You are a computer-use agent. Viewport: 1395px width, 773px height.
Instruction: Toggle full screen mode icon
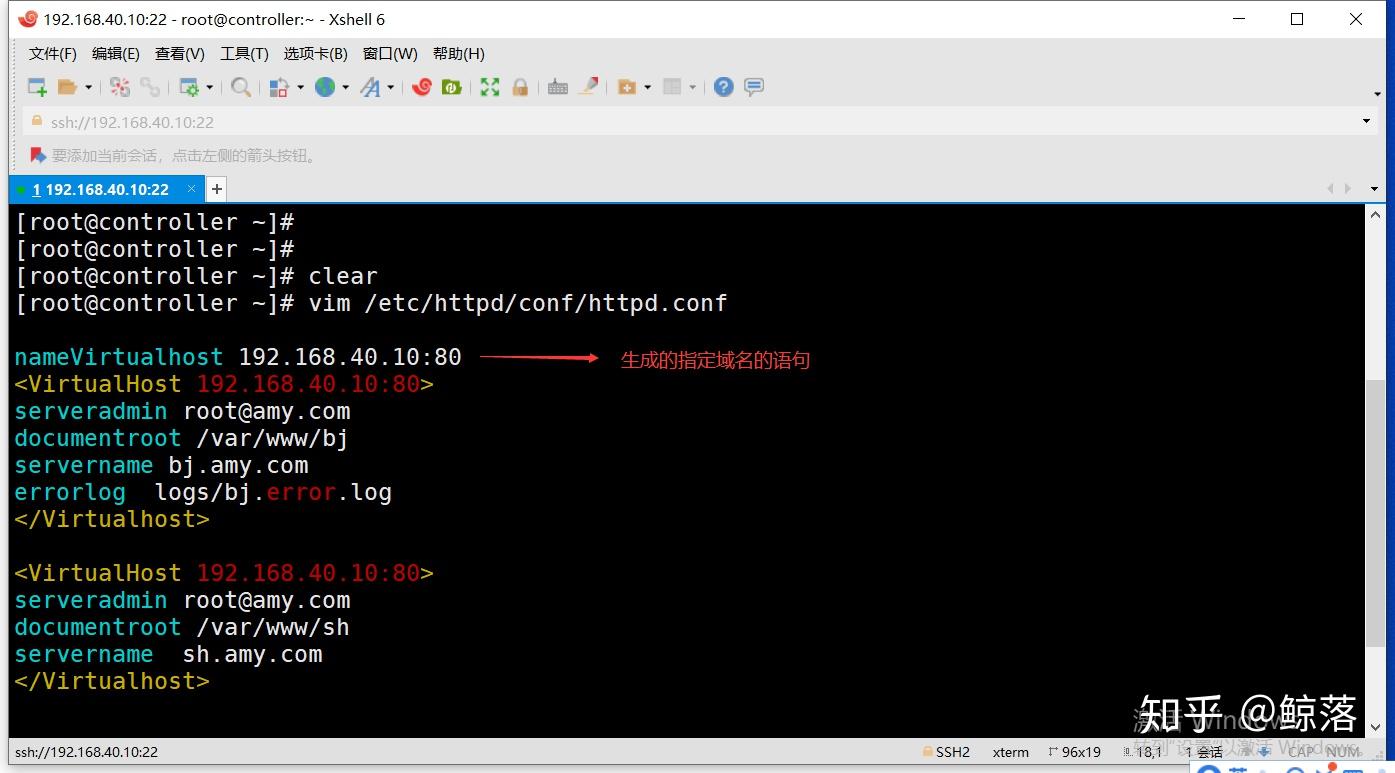click(490, 87)
